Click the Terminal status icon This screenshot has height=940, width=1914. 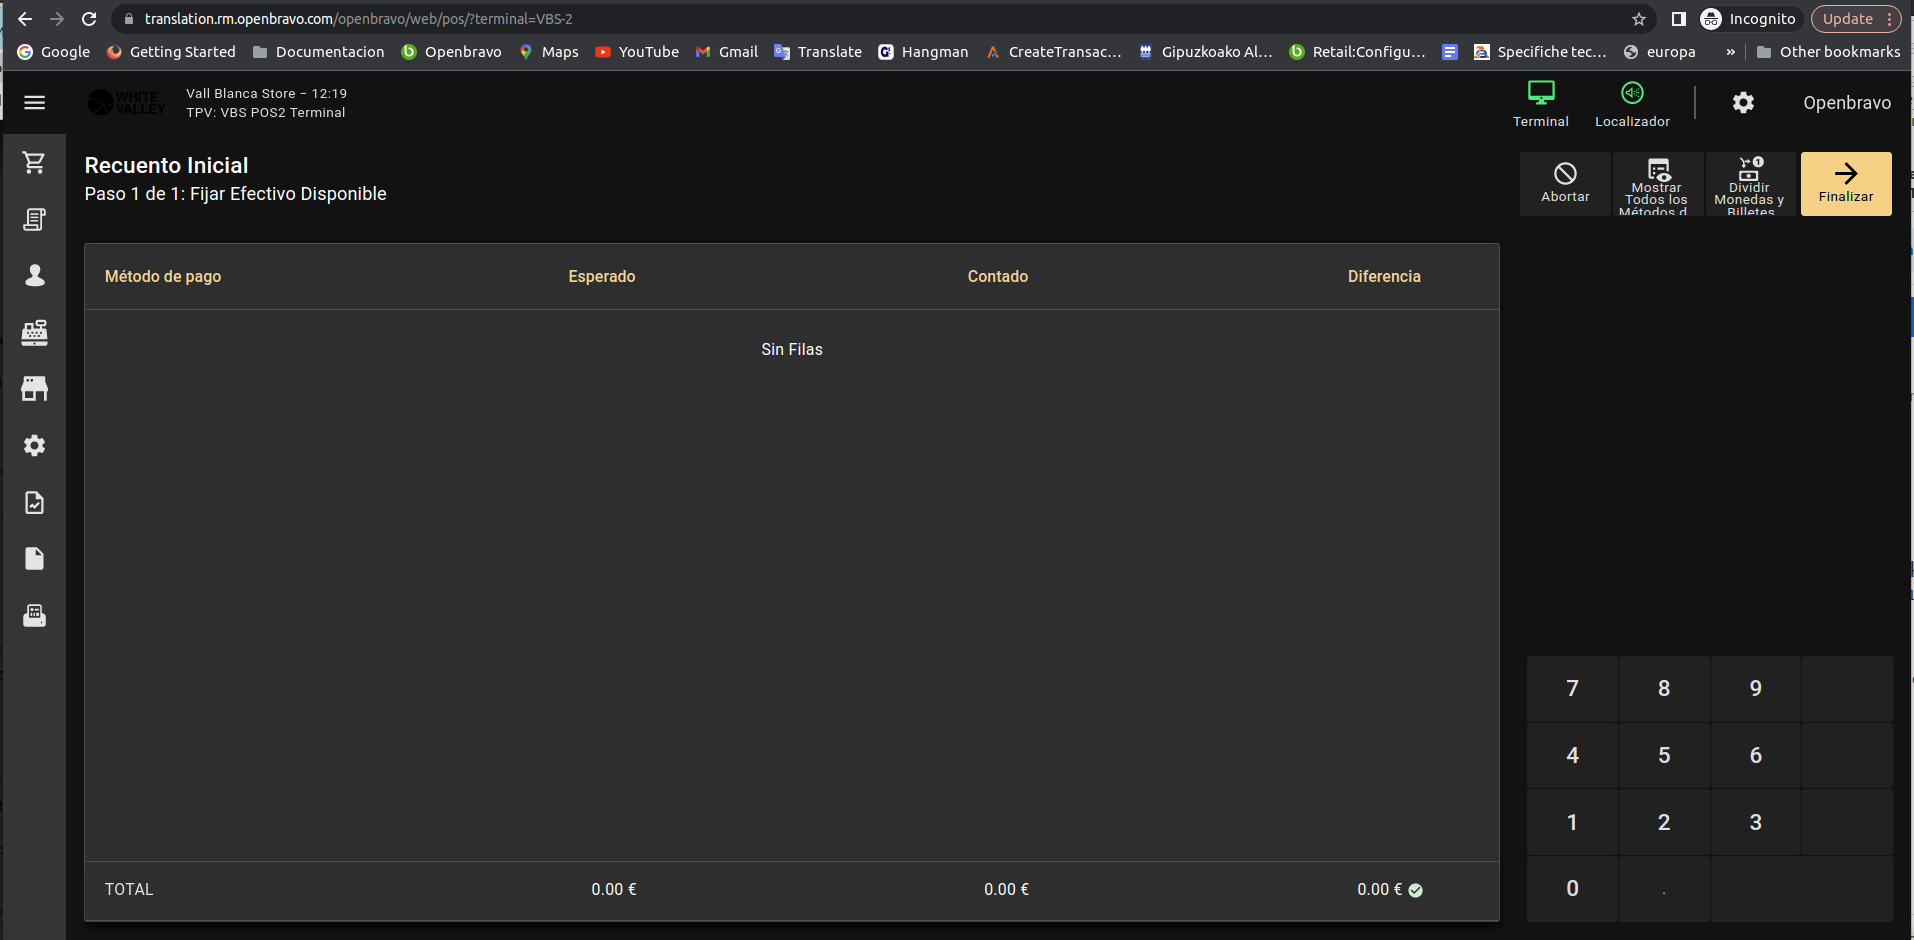tap(1540, 103)
